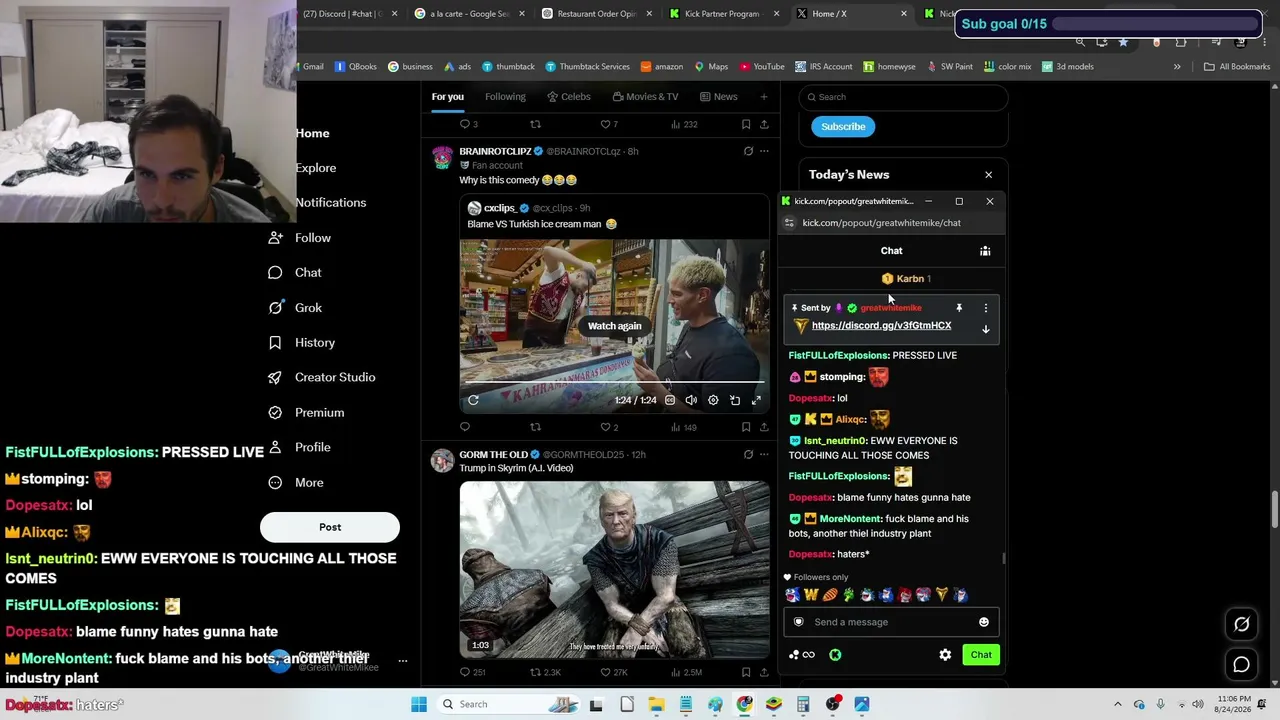Click the blue Subscribe button
Image resolution: width=1280 pixels, height=720 pixels.
(843, 127)
